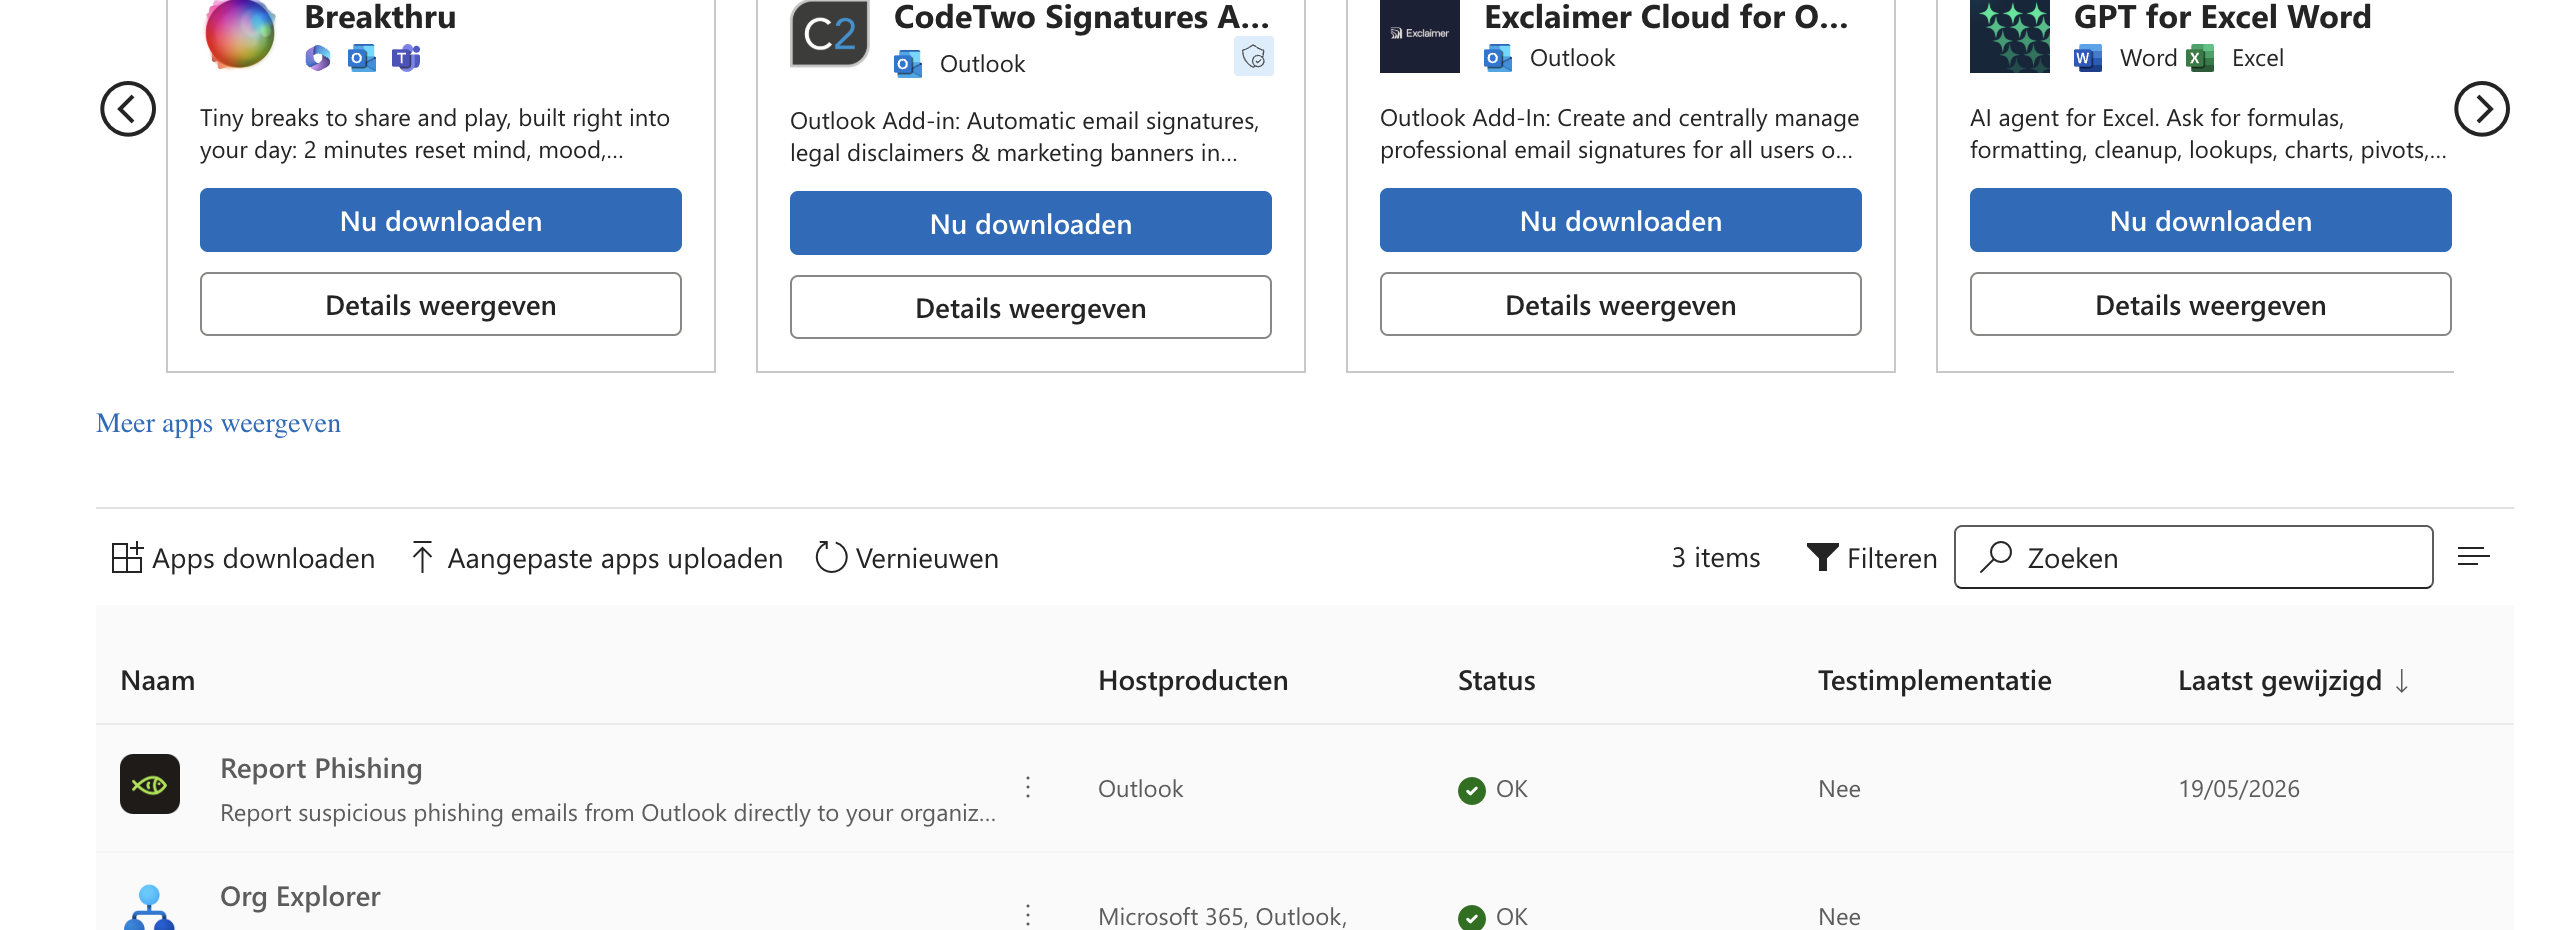This screenshot has width=2560, height=930.
Task: Click the Word icon on the GPT card
Action: pyautogui.click(x=2088, y=58)
